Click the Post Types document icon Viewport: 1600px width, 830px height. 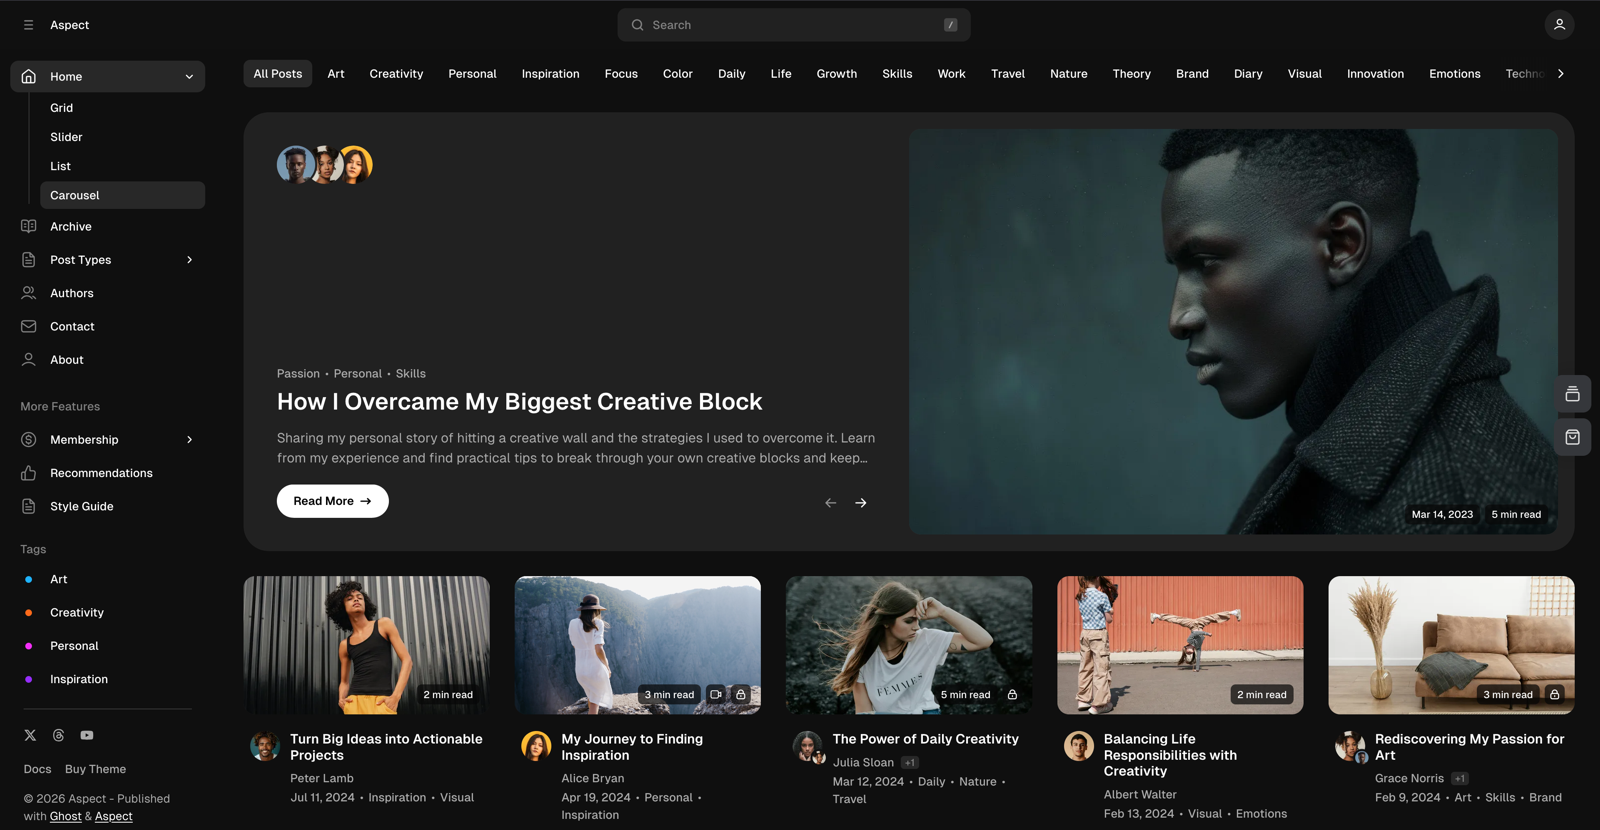pos(29,260)
